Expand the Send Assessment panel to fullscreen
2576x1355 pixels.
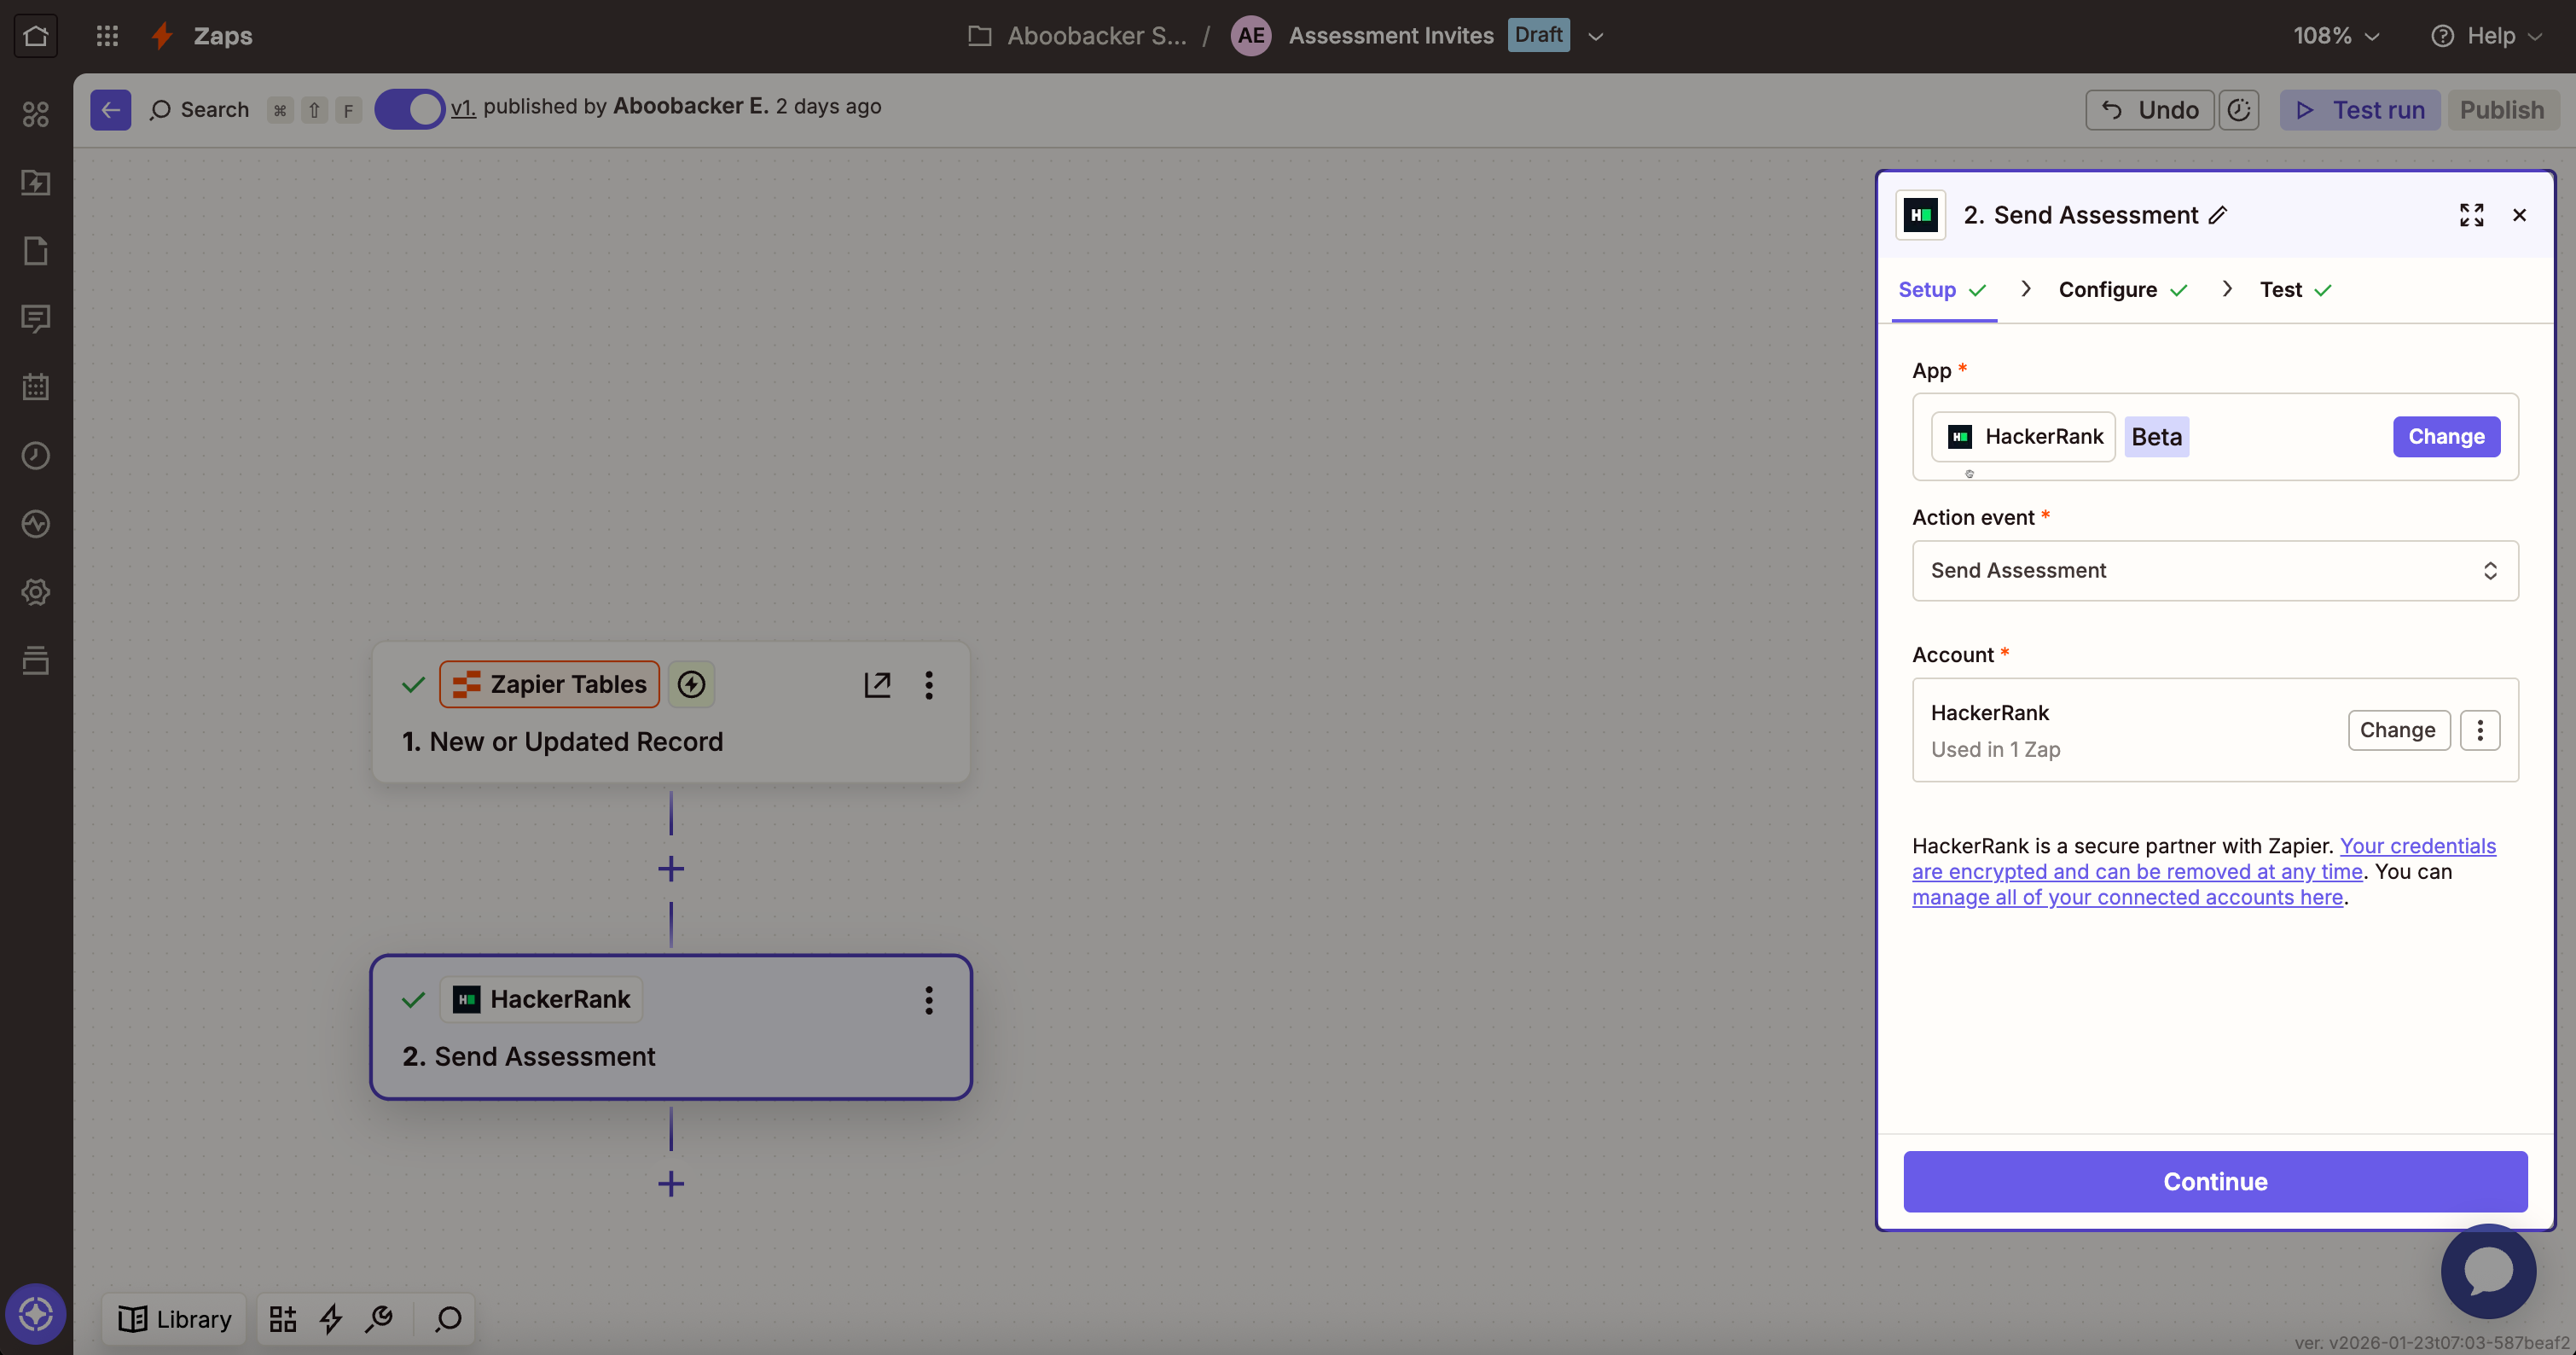pyautogui.click(x=2471, y=215)
